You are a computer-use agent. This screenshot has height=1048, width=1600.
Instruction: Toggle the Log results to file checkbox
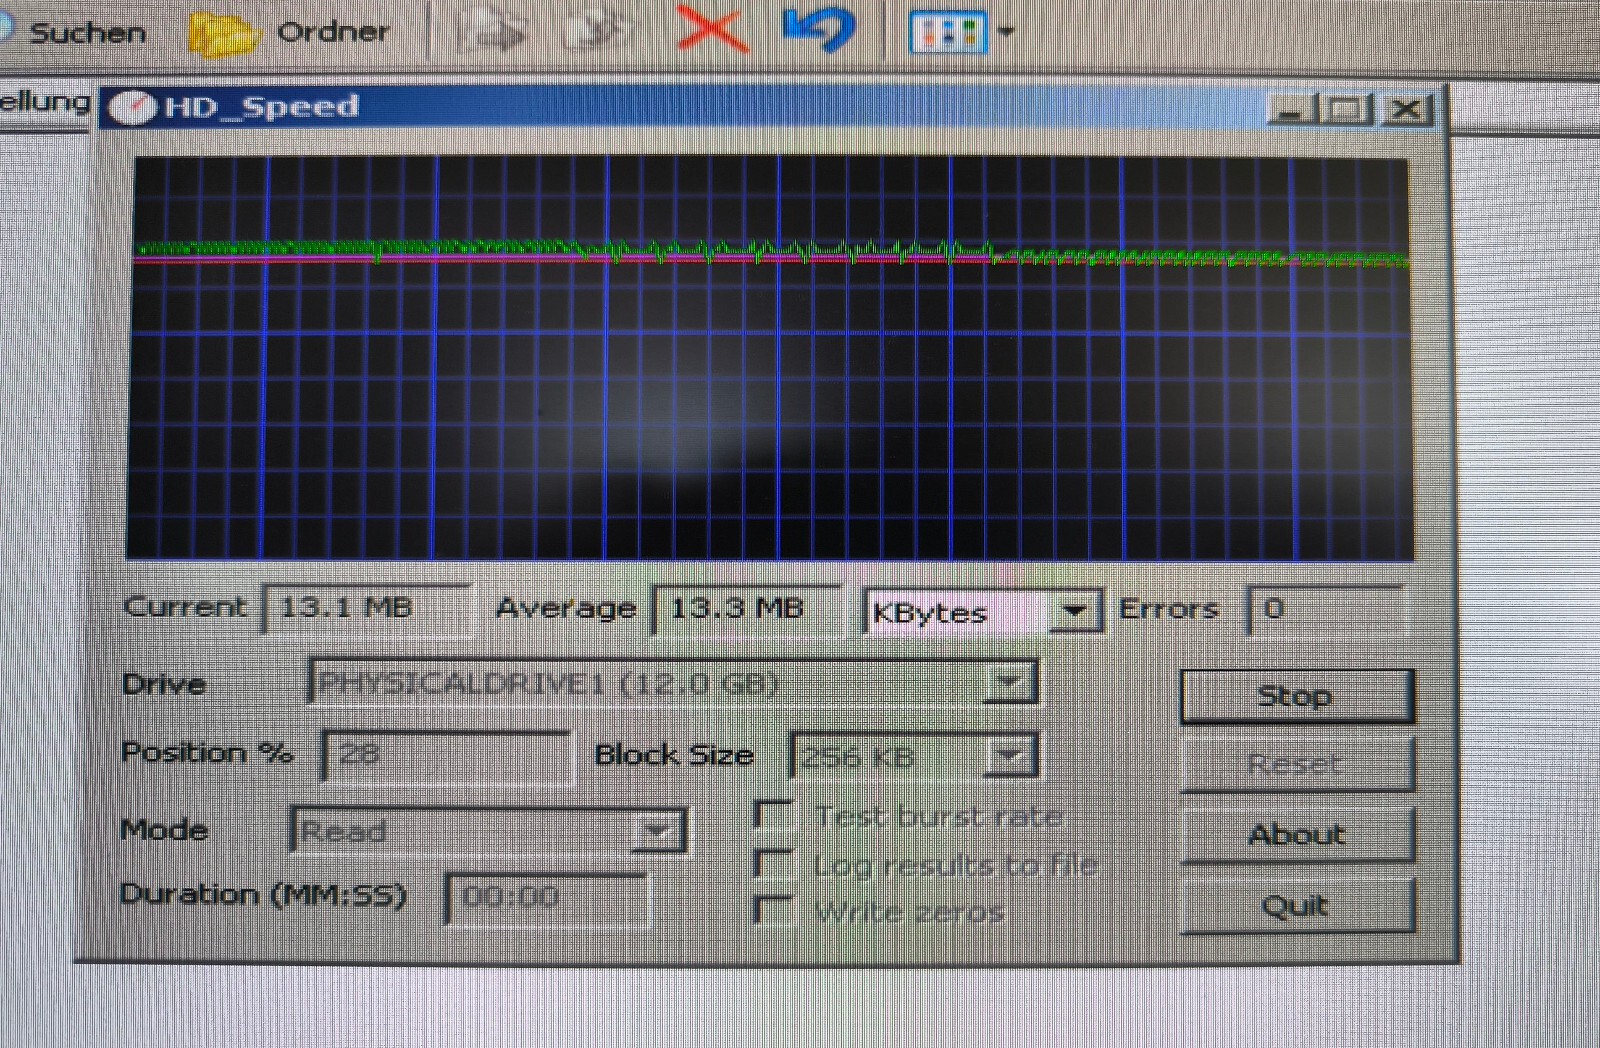pos(773,863)
